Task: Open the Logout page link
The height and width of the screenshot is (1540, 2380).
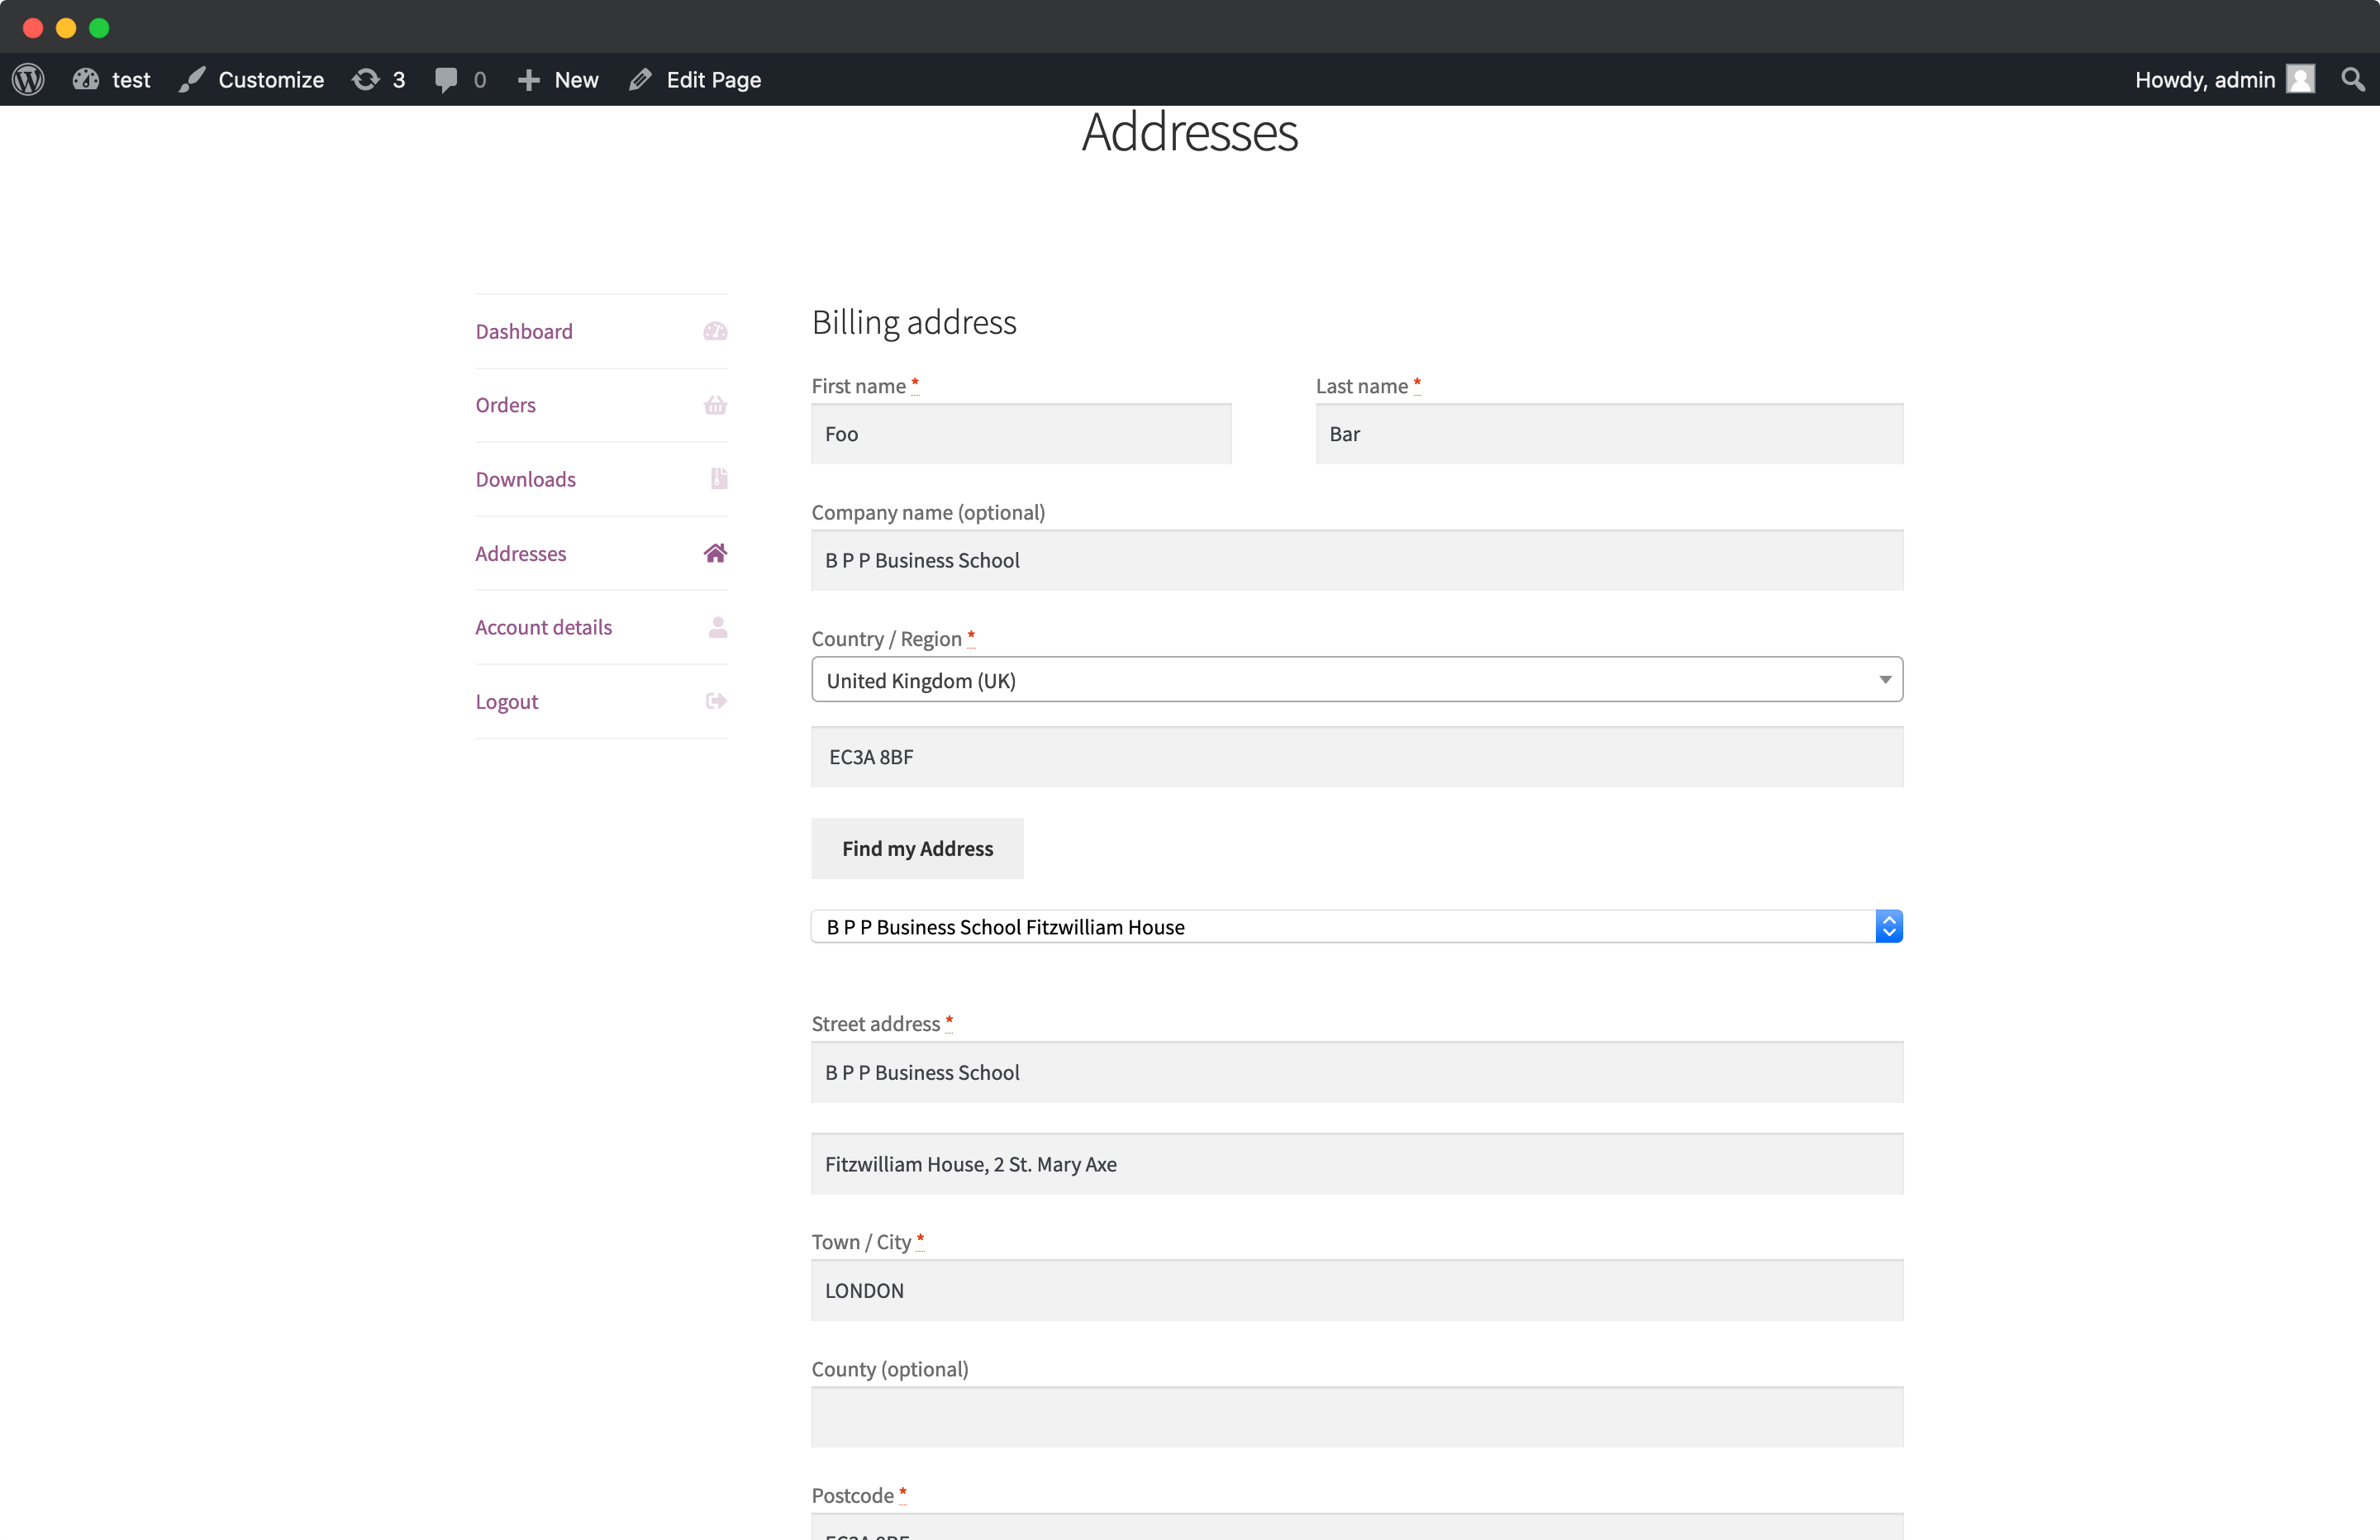Action: 506,701
